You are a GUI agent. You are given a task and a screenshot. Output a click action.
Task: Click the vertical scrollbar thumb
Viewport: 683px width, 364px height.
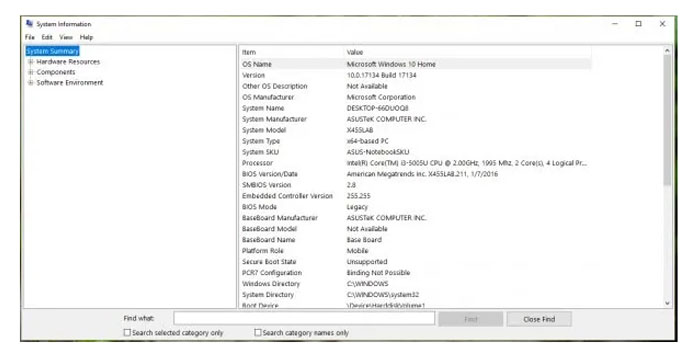pyautogui.click(x=667, y=121)
